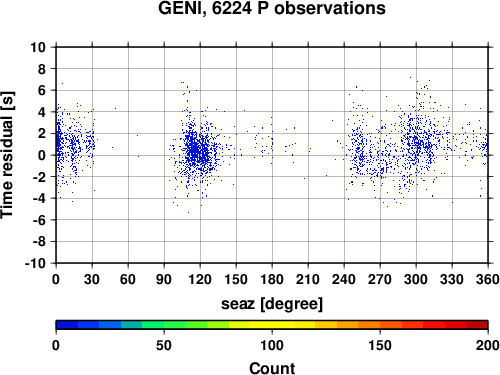This screenshot has width=500, height=375.
Task: Click the yellow middle of the colorbar
Action: [x=272, y=325]
